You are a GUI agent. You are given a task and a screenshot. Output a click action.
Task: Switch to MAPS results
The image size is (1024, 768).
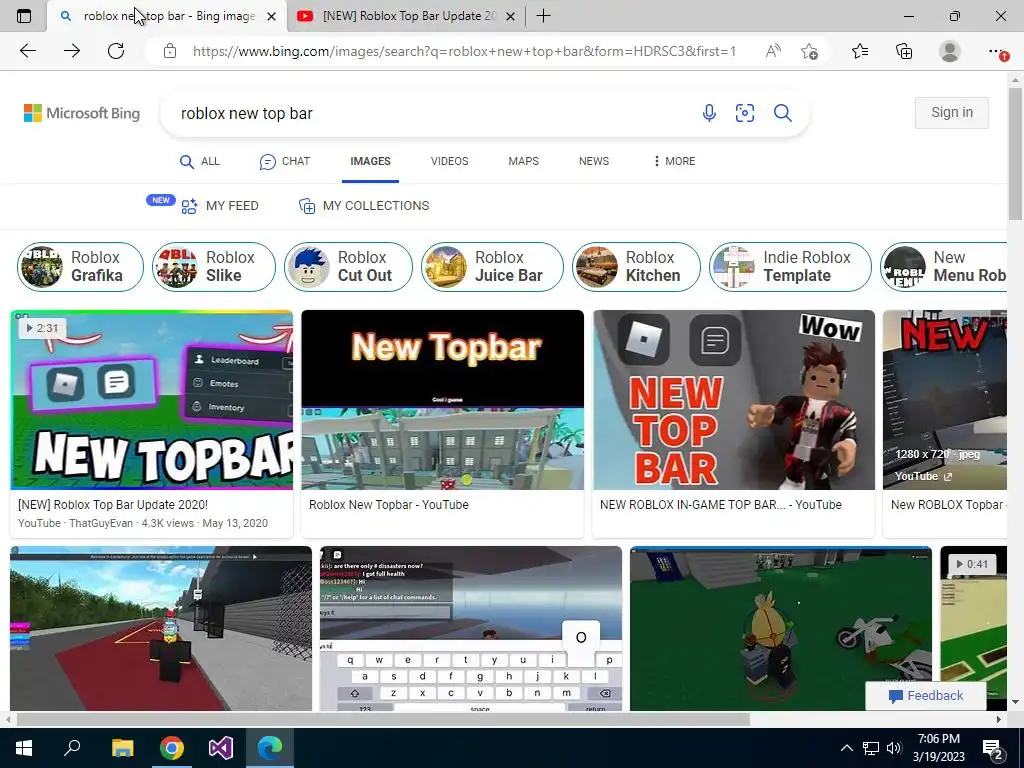pos(524,161)
